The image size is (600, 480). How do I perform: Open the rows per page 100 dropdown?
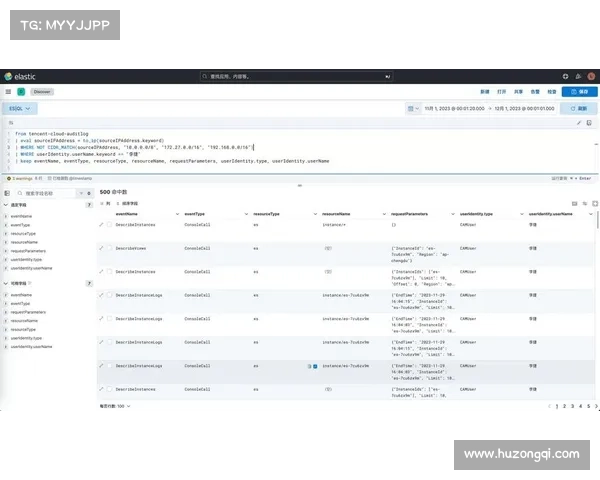click(x=114, y=406)
